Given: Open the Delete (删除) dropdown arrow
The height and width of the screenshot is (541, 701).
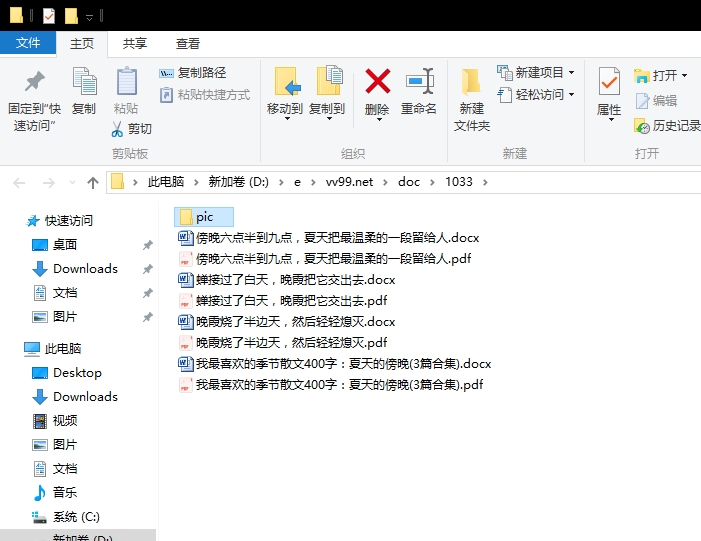Looking at the screenshot, I should [378, 120].
